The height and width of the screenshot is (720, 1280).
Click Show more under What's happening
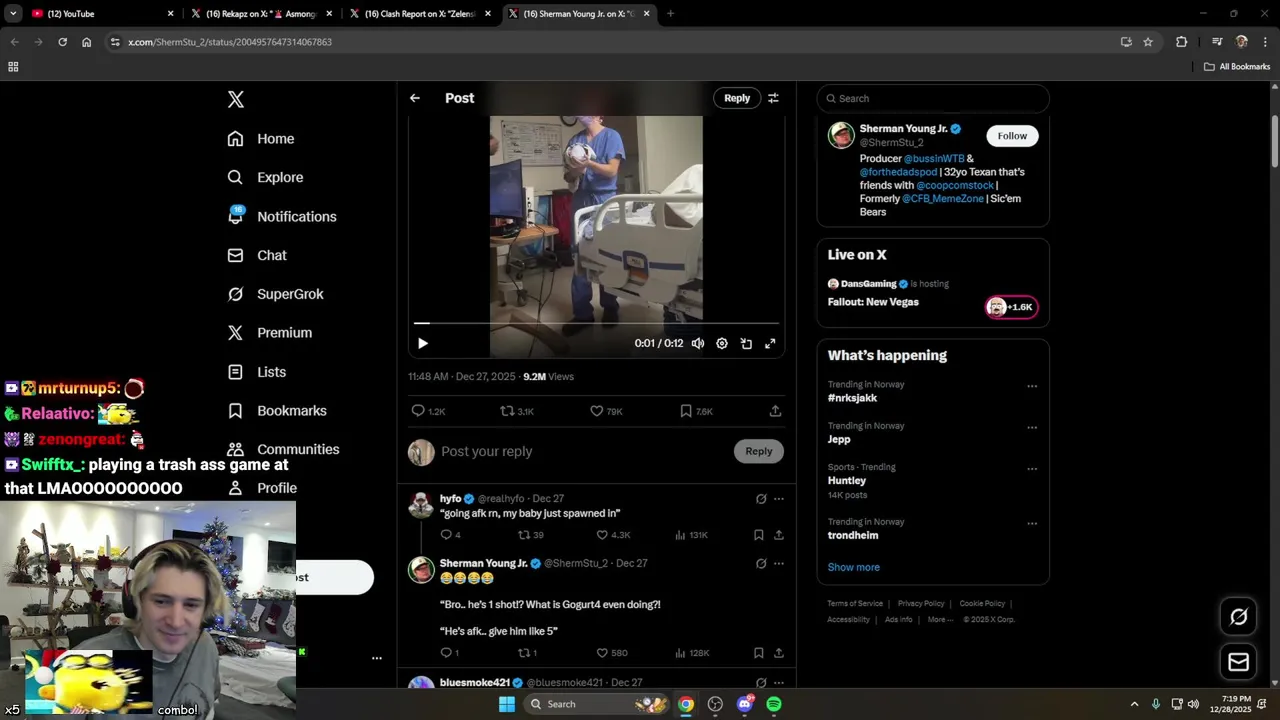pos(854,567)
